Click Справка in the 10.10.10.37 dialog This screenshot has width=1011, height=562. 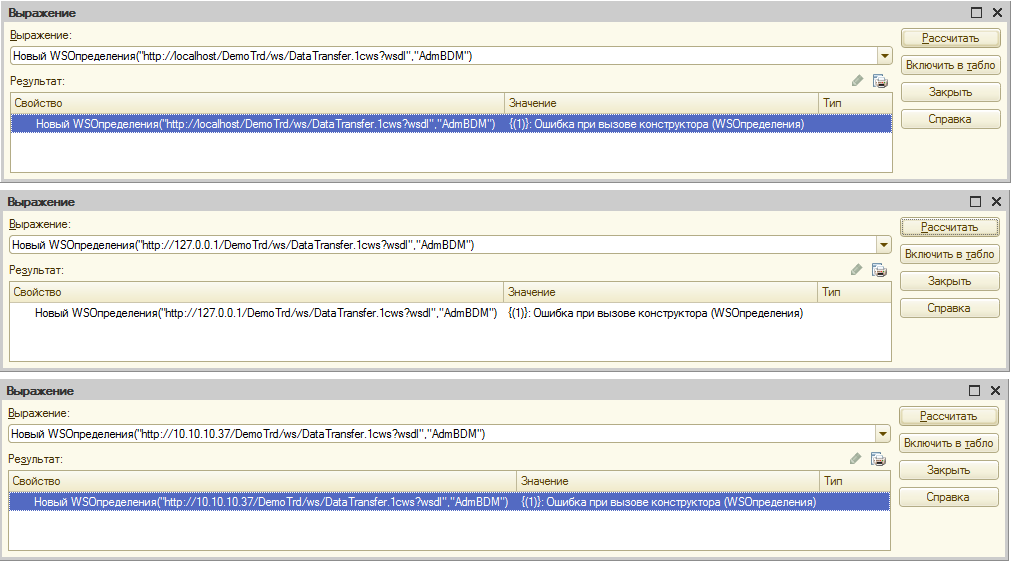pos(948,497)
